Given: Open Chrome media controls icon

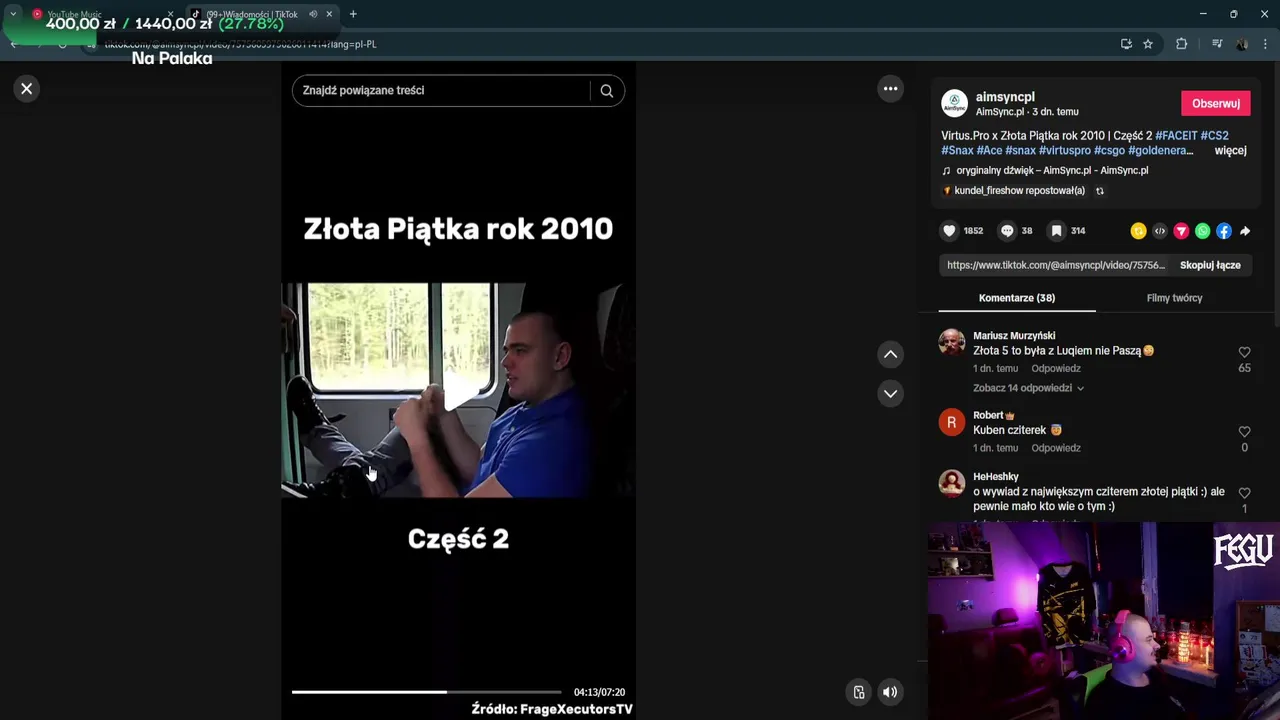Looking at the screenshot, I should pos(1217,44).
